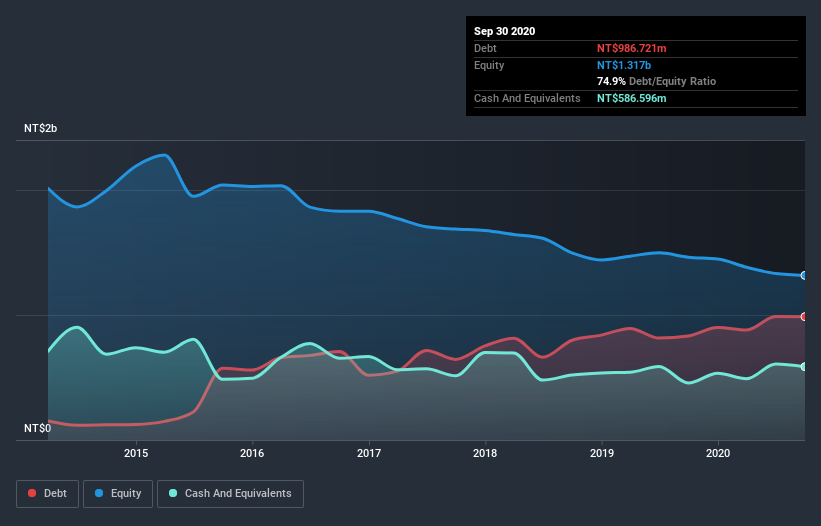Viewport: 821px width, 526px height.
Task: Toggle the Debt series legend button
Action: 48,494
